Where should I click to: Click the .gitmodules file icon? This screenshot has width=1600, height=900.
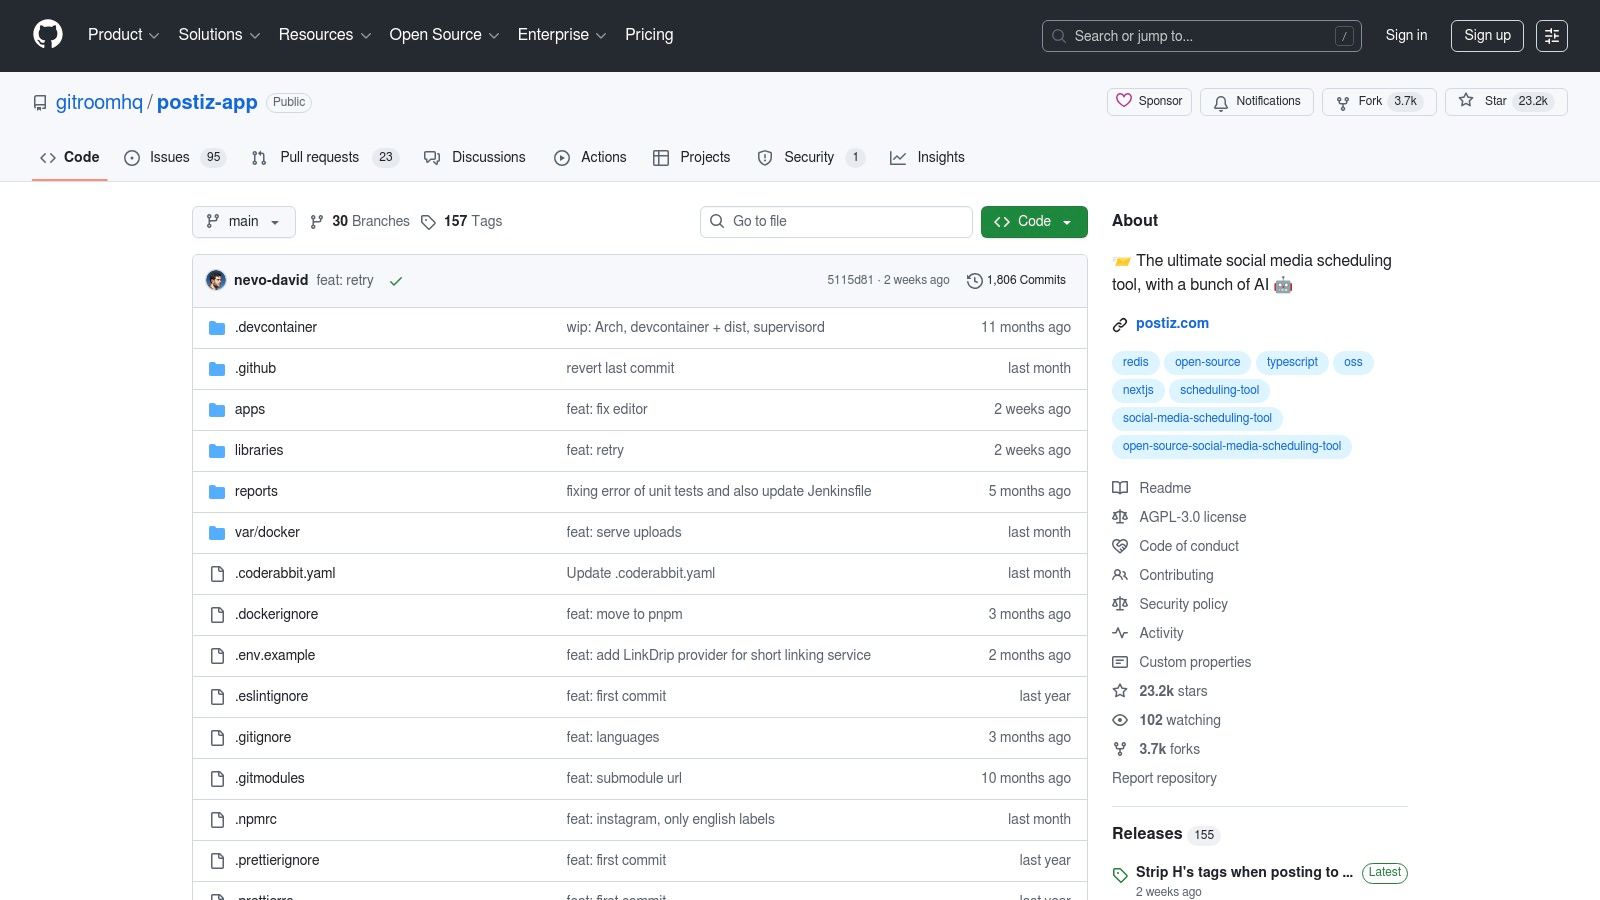tap(217, 779)
